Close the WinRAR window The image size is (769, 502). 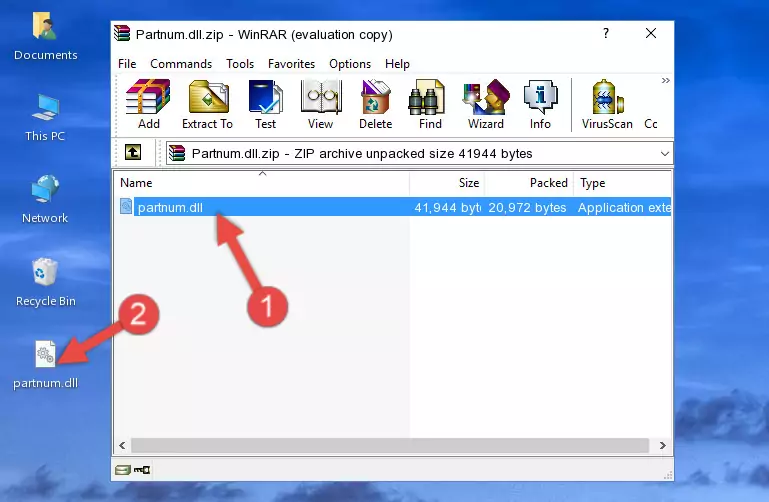pyautogui.click(x=651, y=33)
